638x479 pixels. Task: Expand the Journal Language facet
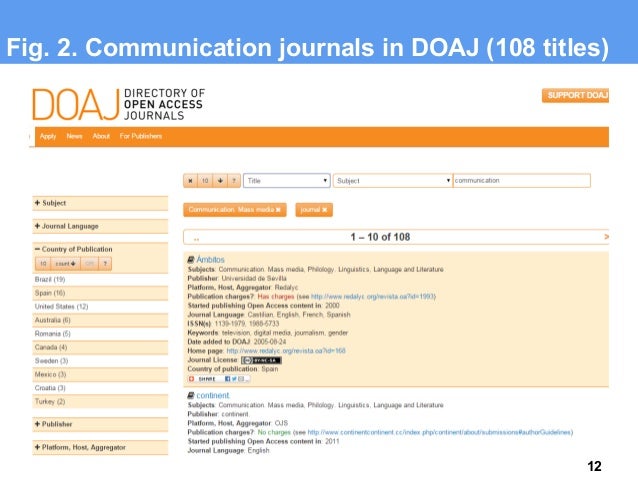point(100,226)
